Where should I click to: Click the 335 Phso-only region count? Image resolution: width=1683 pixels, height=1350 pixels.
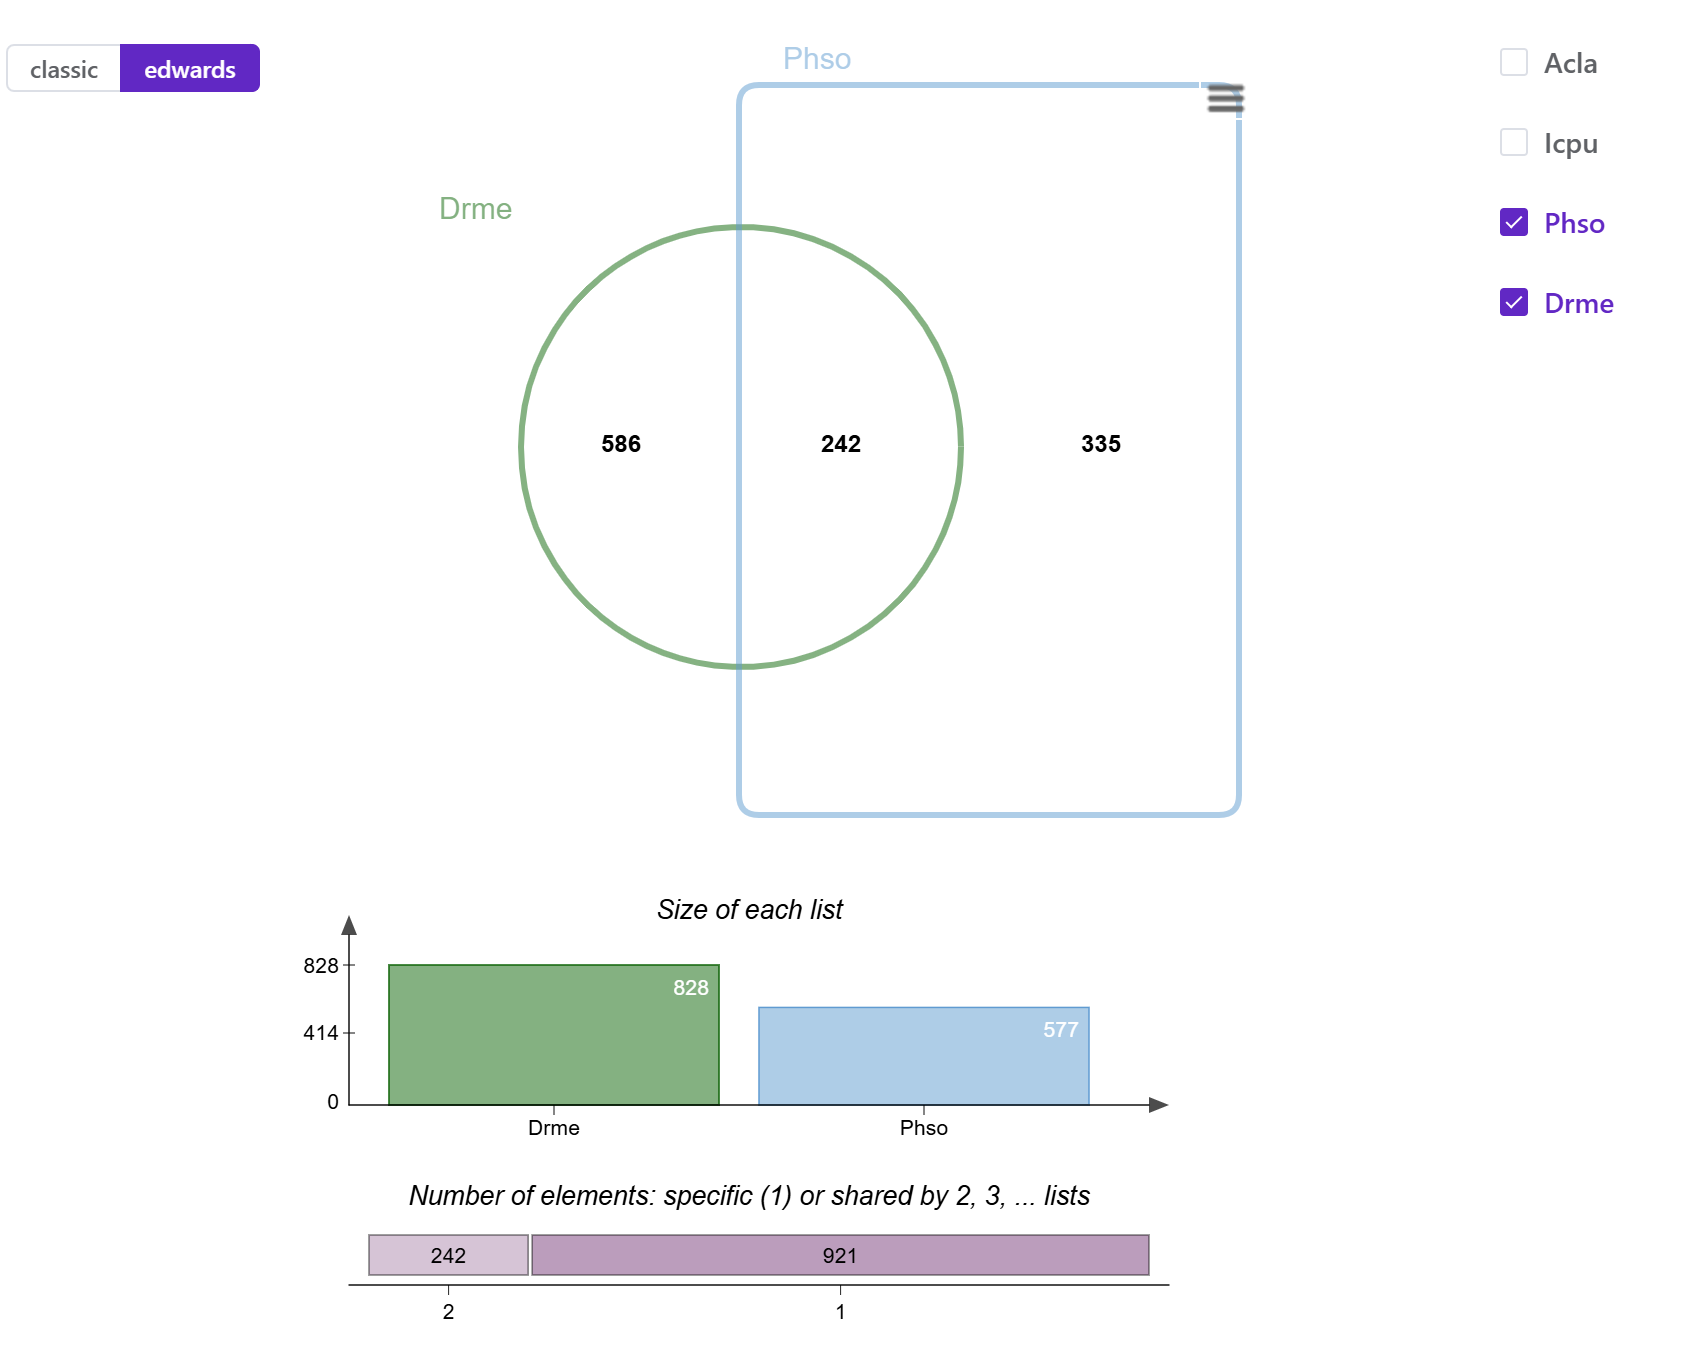pos(1101,444)
